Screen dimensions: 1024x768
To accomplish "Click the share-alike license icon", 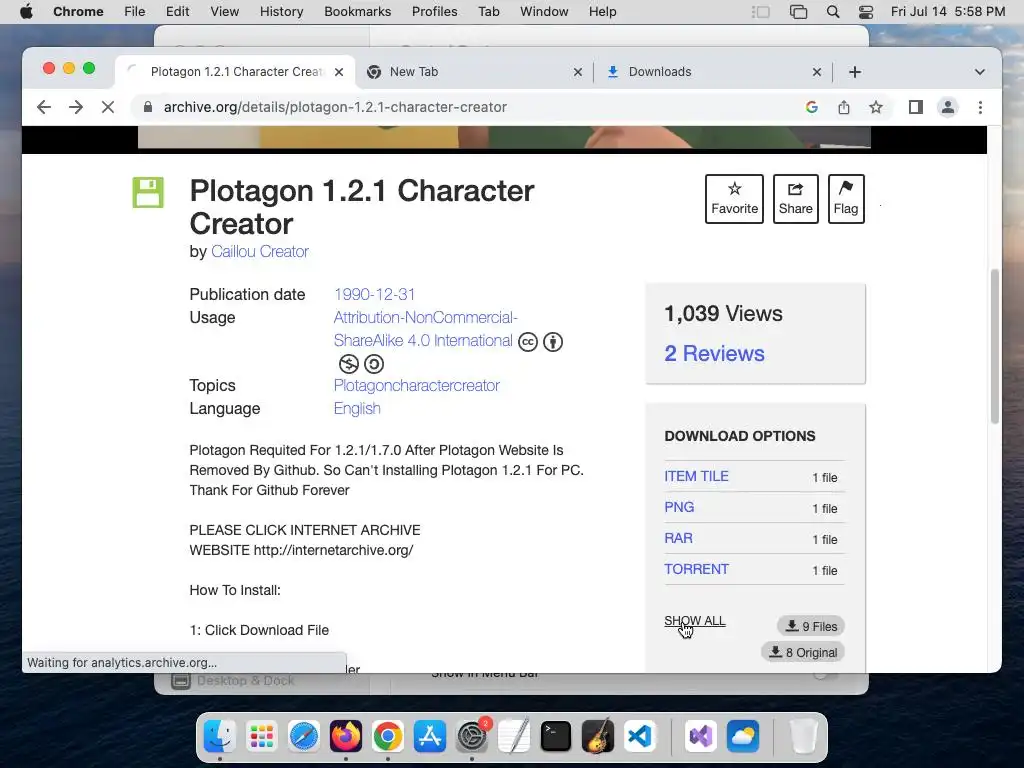I will (x=374, y=364).
